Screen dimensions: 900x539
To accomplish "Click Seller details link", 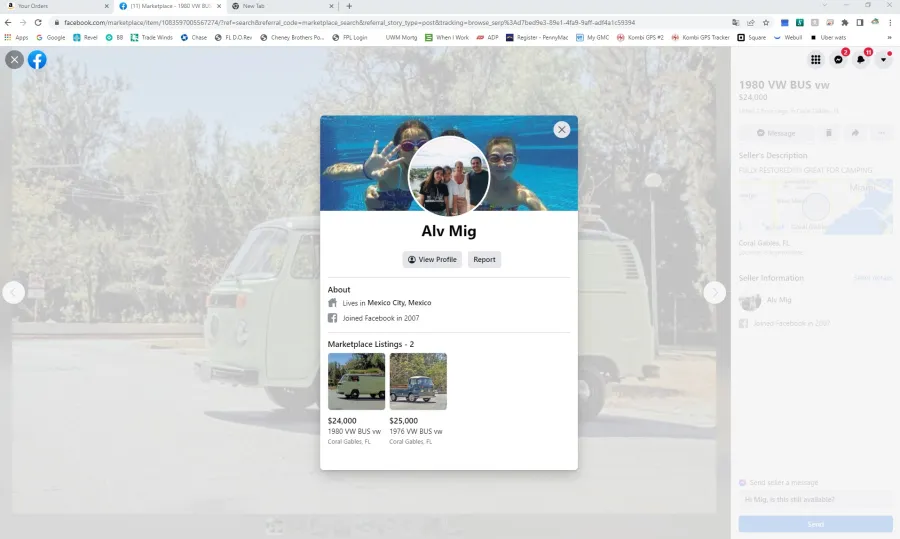I will point(873,278).
